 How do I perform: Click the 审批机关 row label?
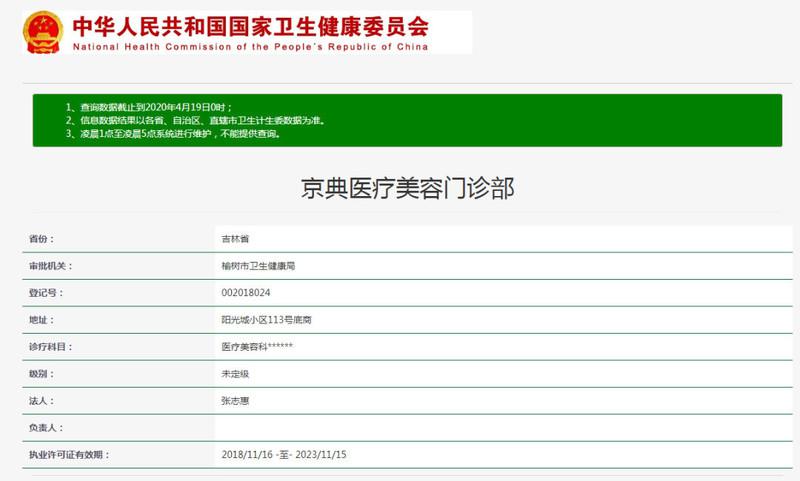tap(51, 266)
